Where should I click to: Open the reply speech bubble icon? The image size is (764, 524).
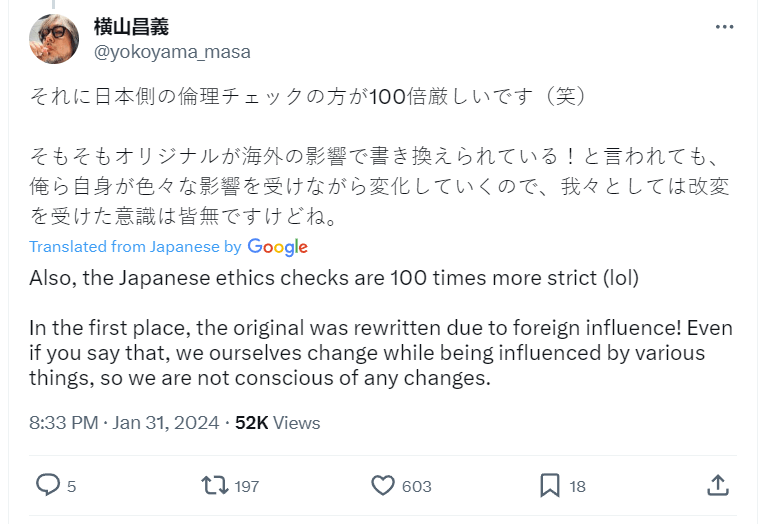(x=47, y=485)
